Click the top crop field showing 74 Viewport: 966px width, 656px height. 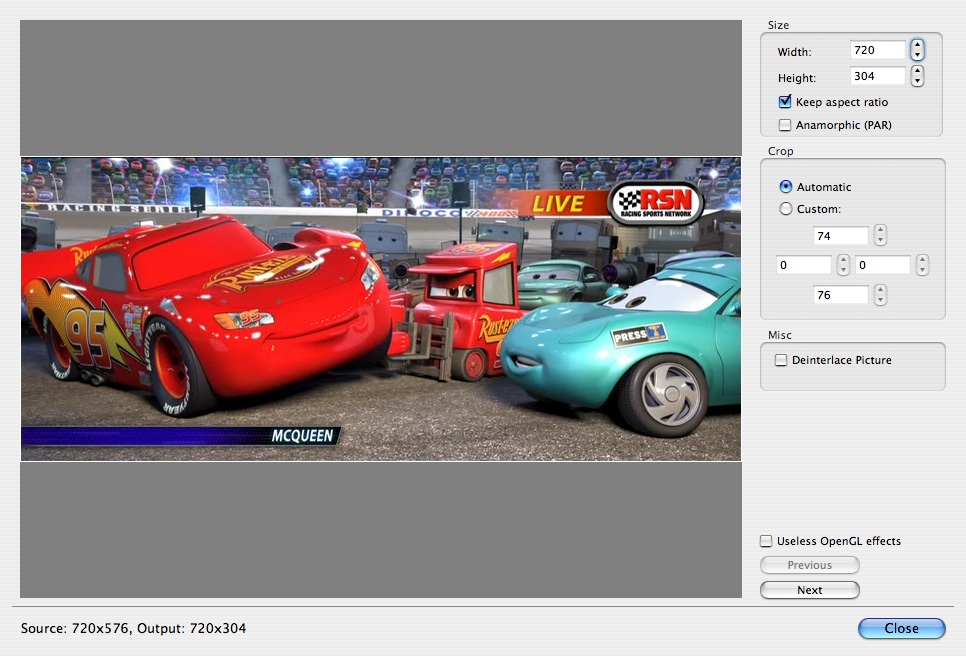pos(840,235)
